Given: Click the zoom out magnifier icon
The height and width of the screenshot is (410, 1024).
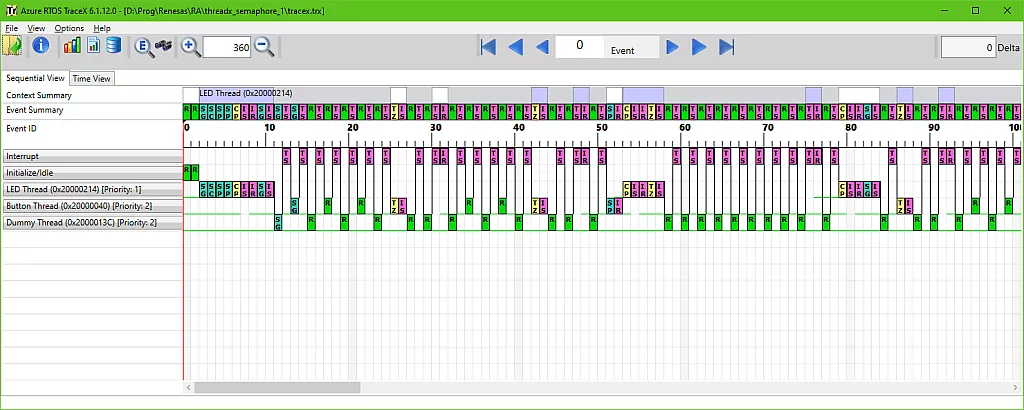Looking at the screenshot, I should 264,46.
